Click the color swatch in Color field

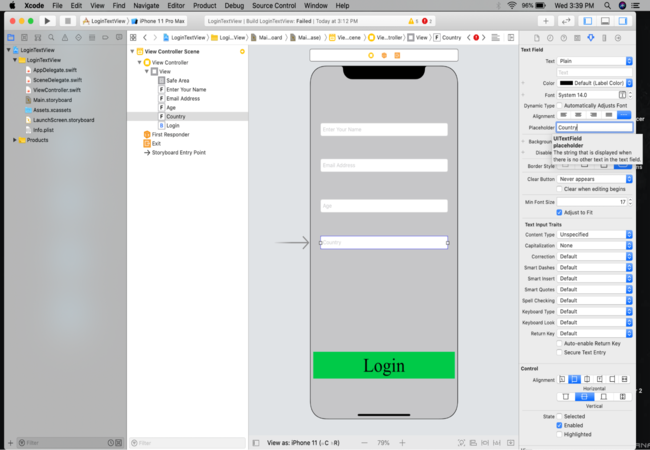point(566,83)
